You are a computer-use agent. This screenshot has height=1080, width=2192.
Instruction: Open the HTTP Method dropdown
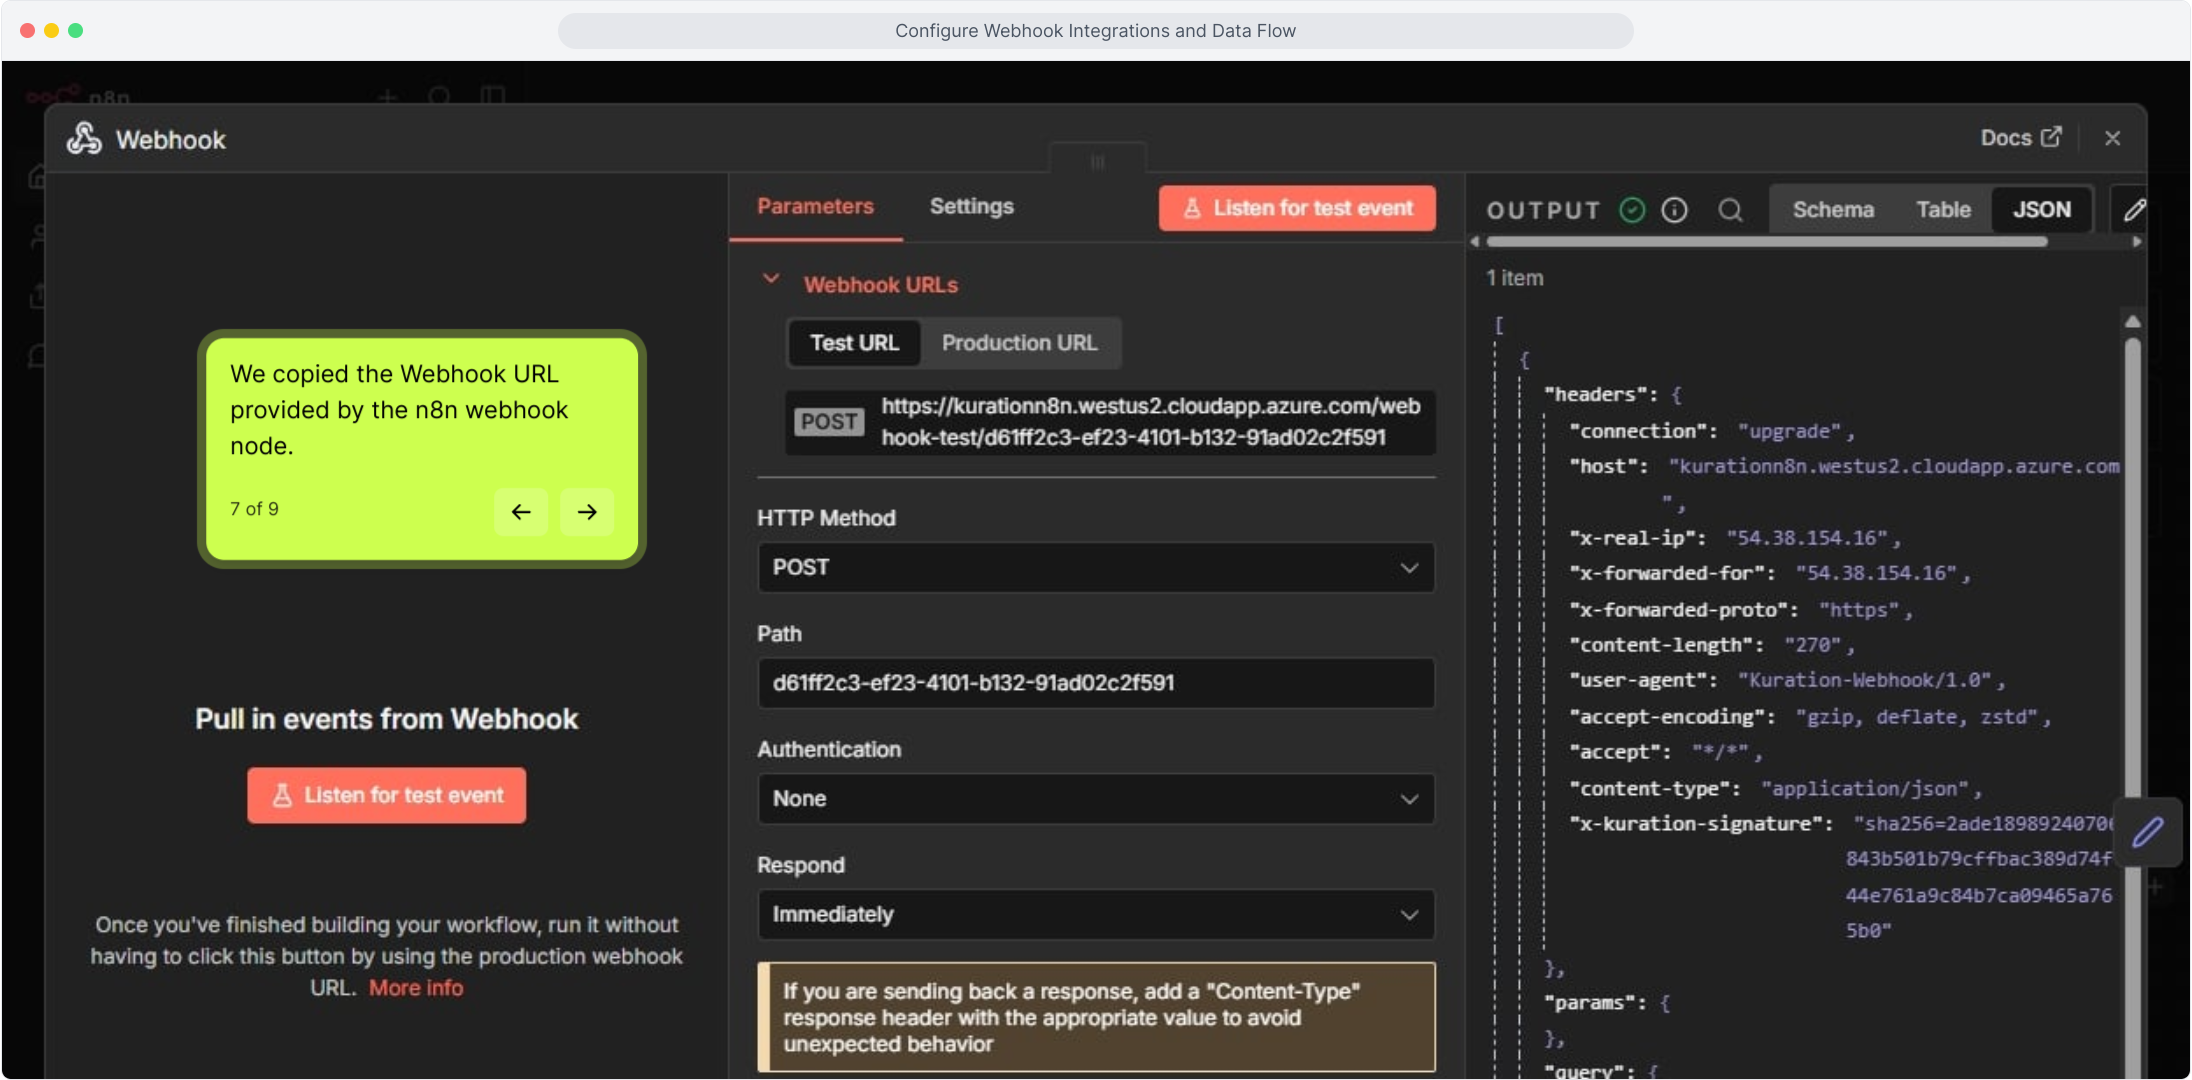click(x=1096, y=568)
